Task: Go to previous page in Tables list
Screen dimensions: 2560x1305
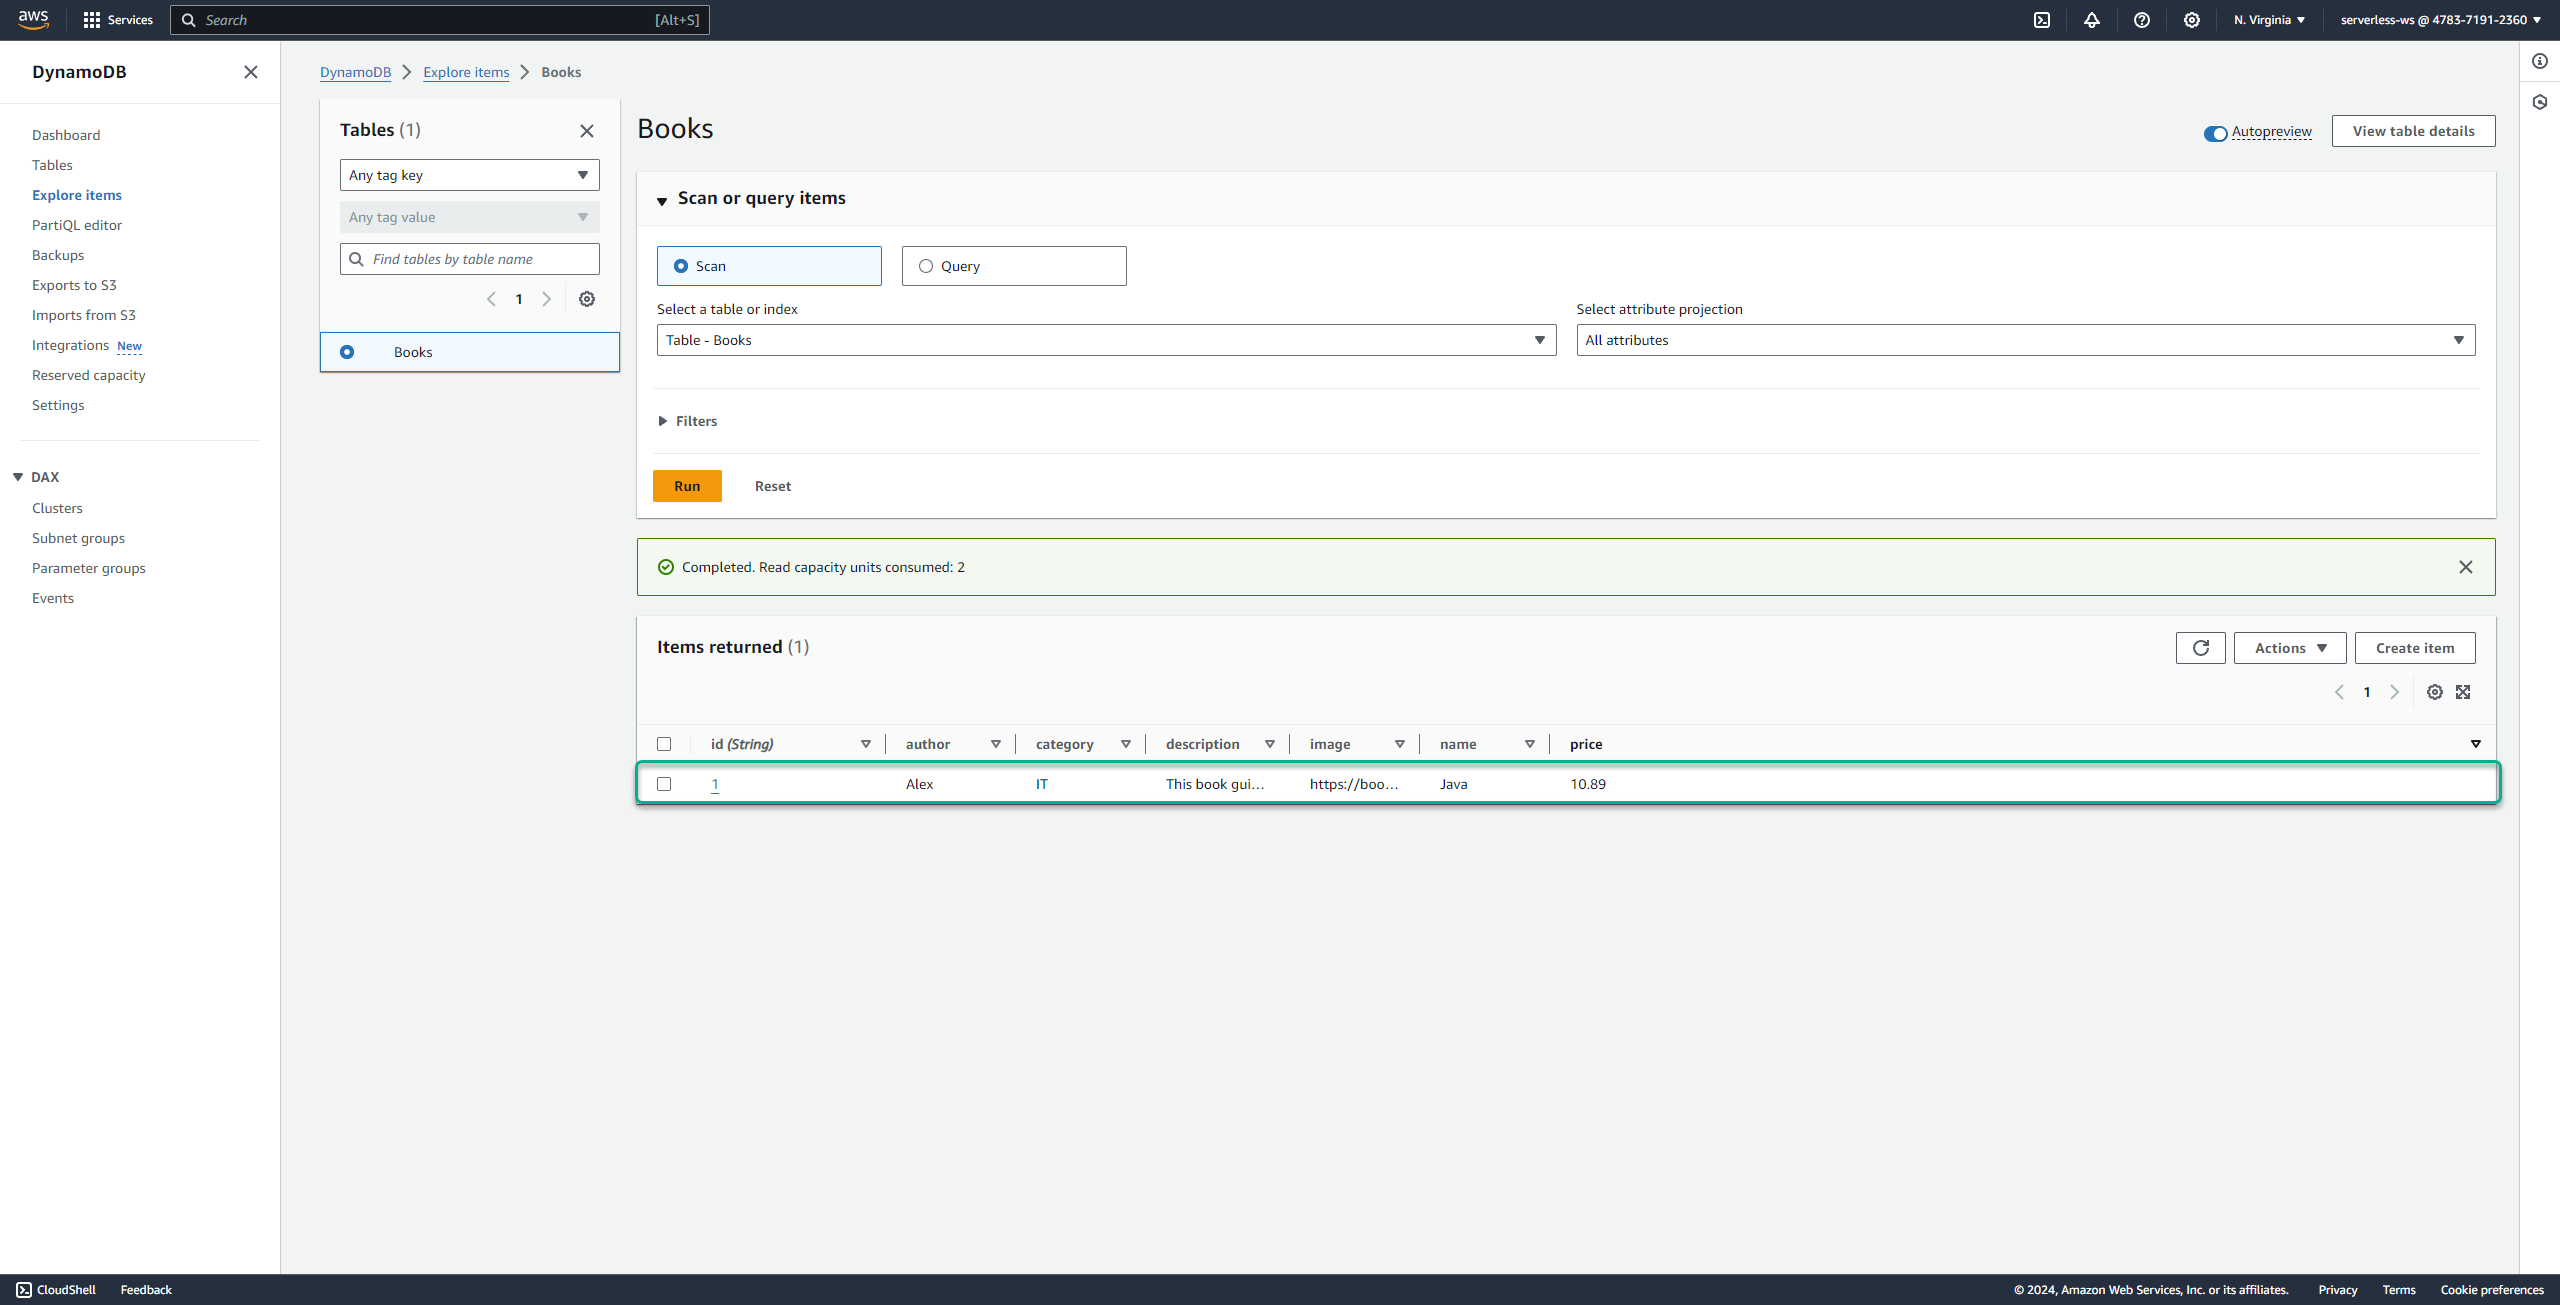Action: tap(491, 299)
